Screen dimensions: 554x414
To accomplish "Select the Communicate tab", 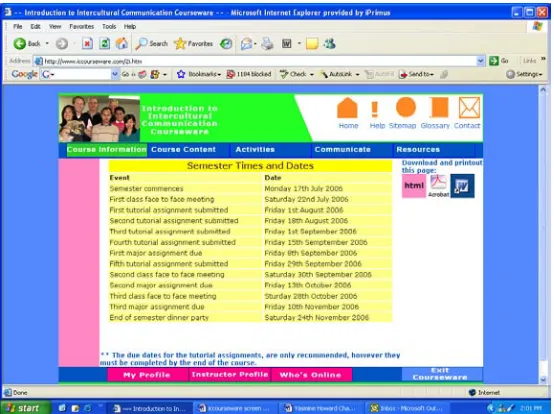I will (x=342, y=149).
